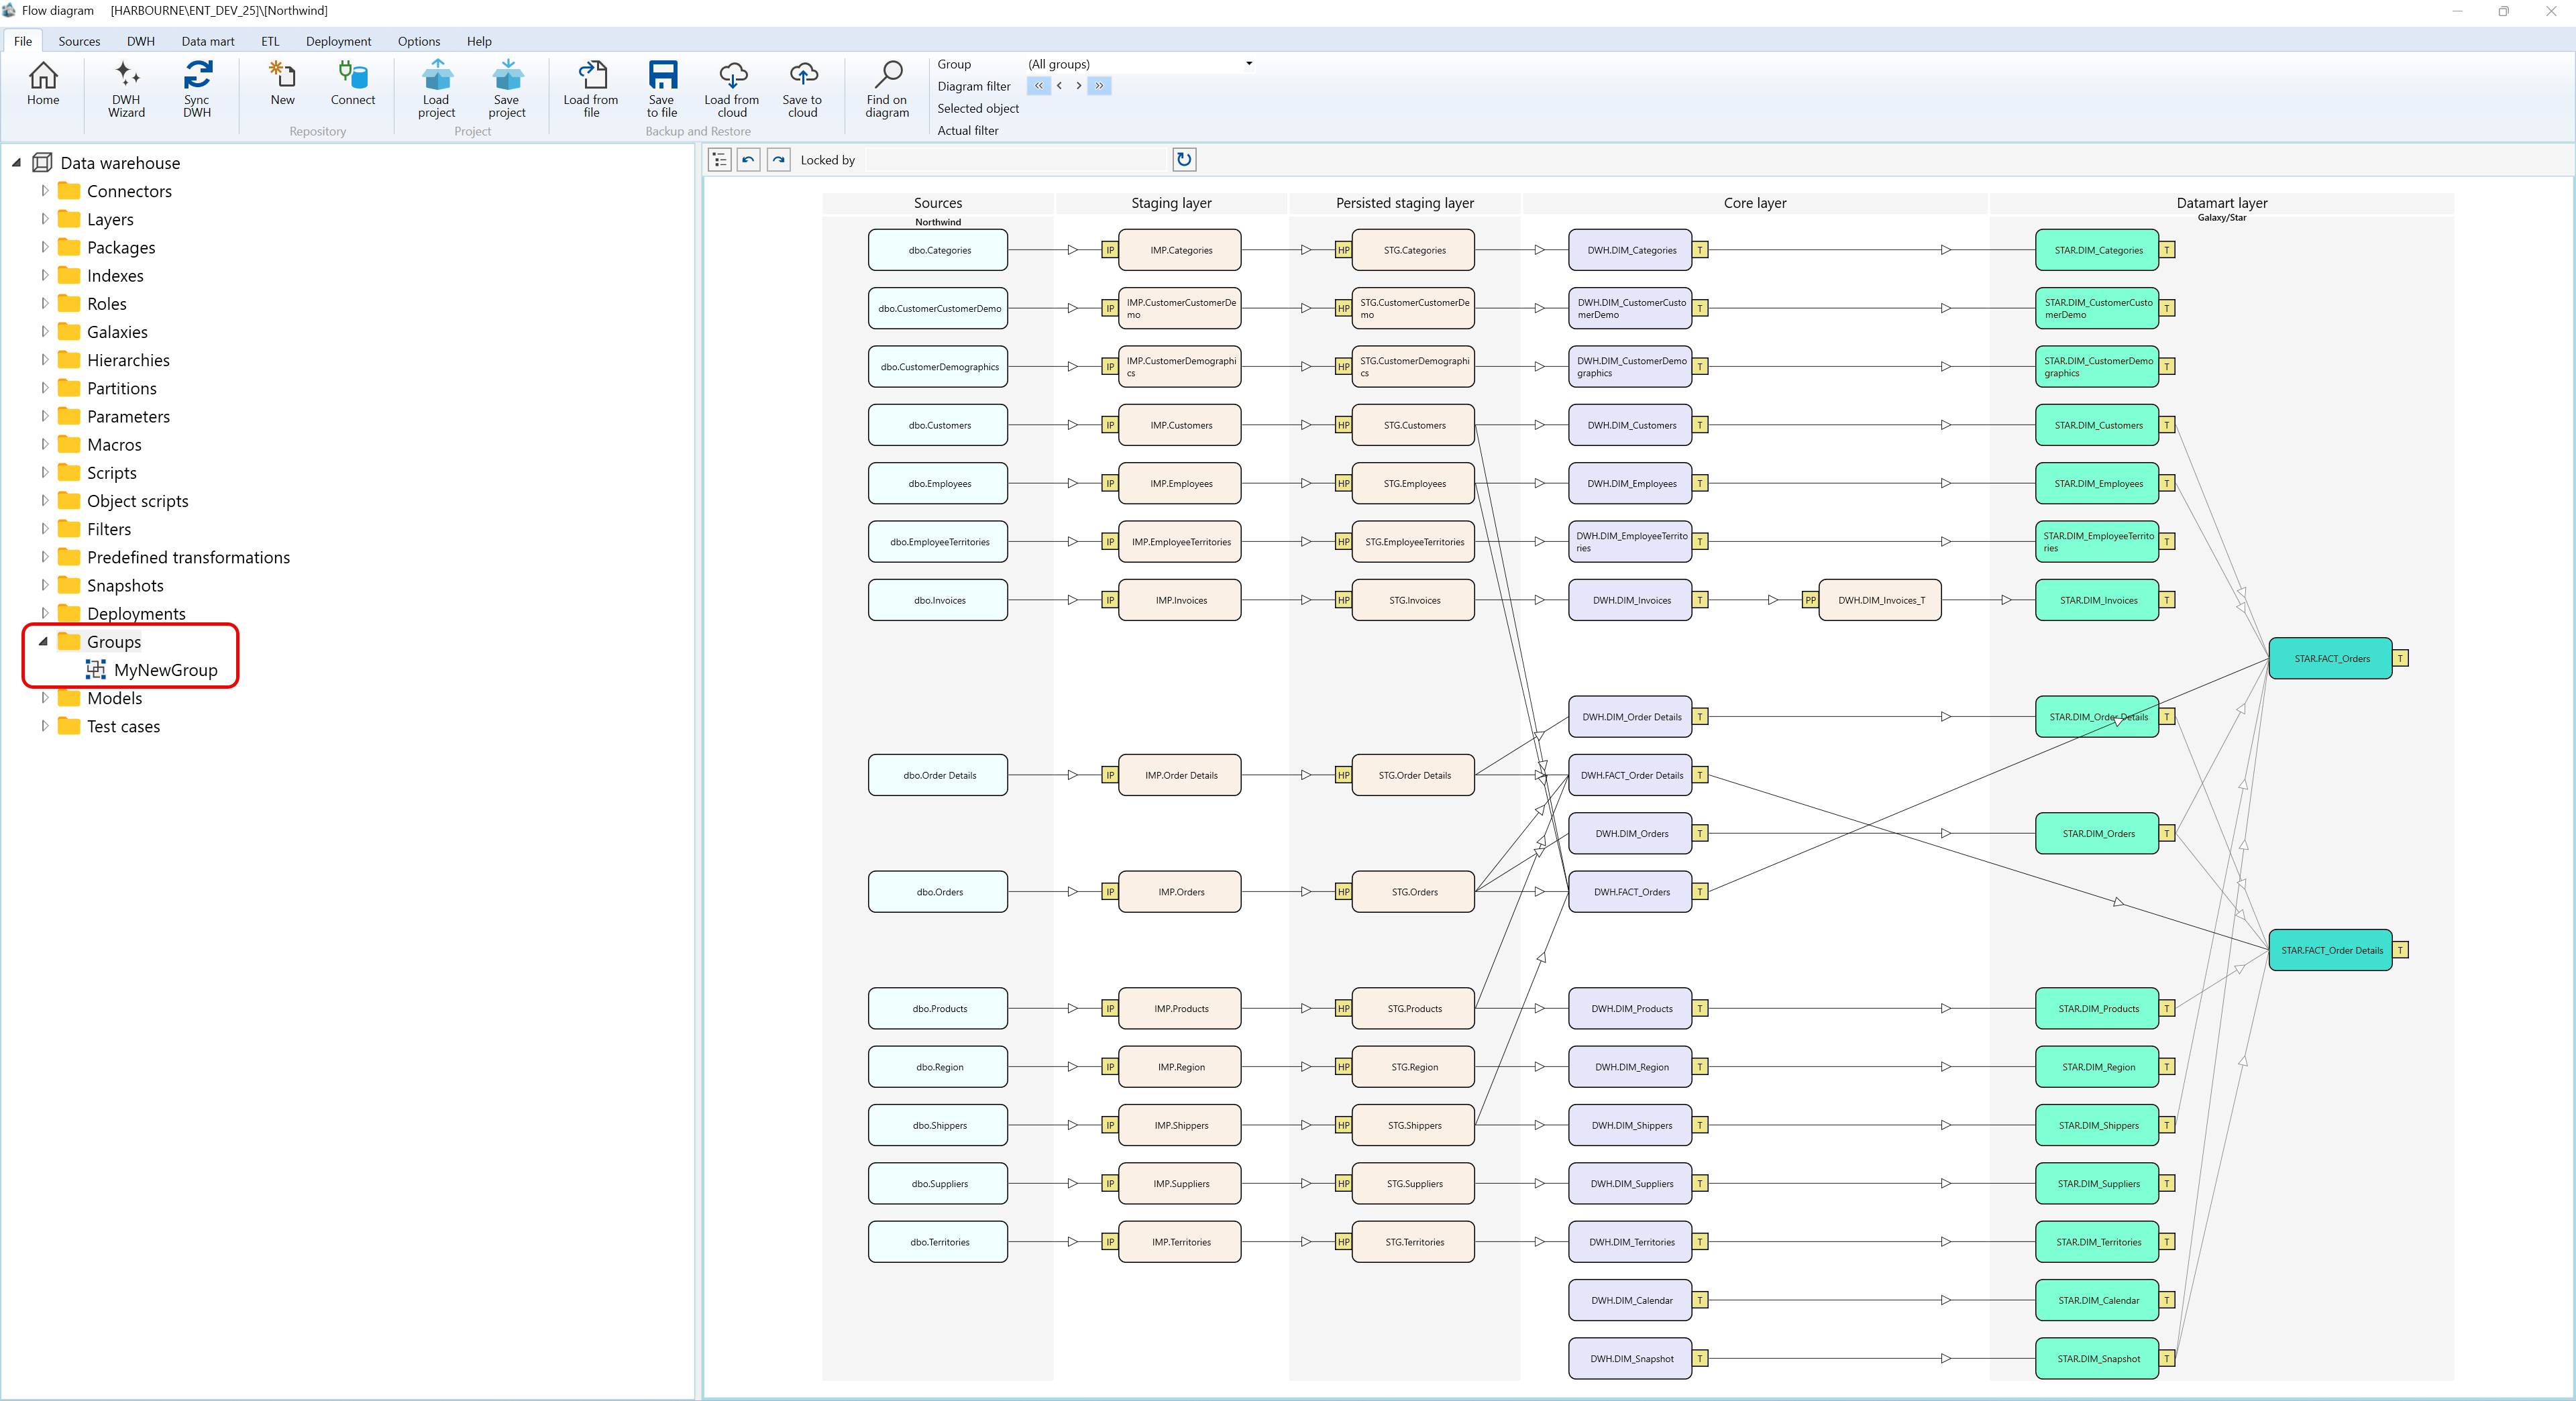Save project icon
This screenshot has width=2576, height=1401.
click(x=507, y=90)
